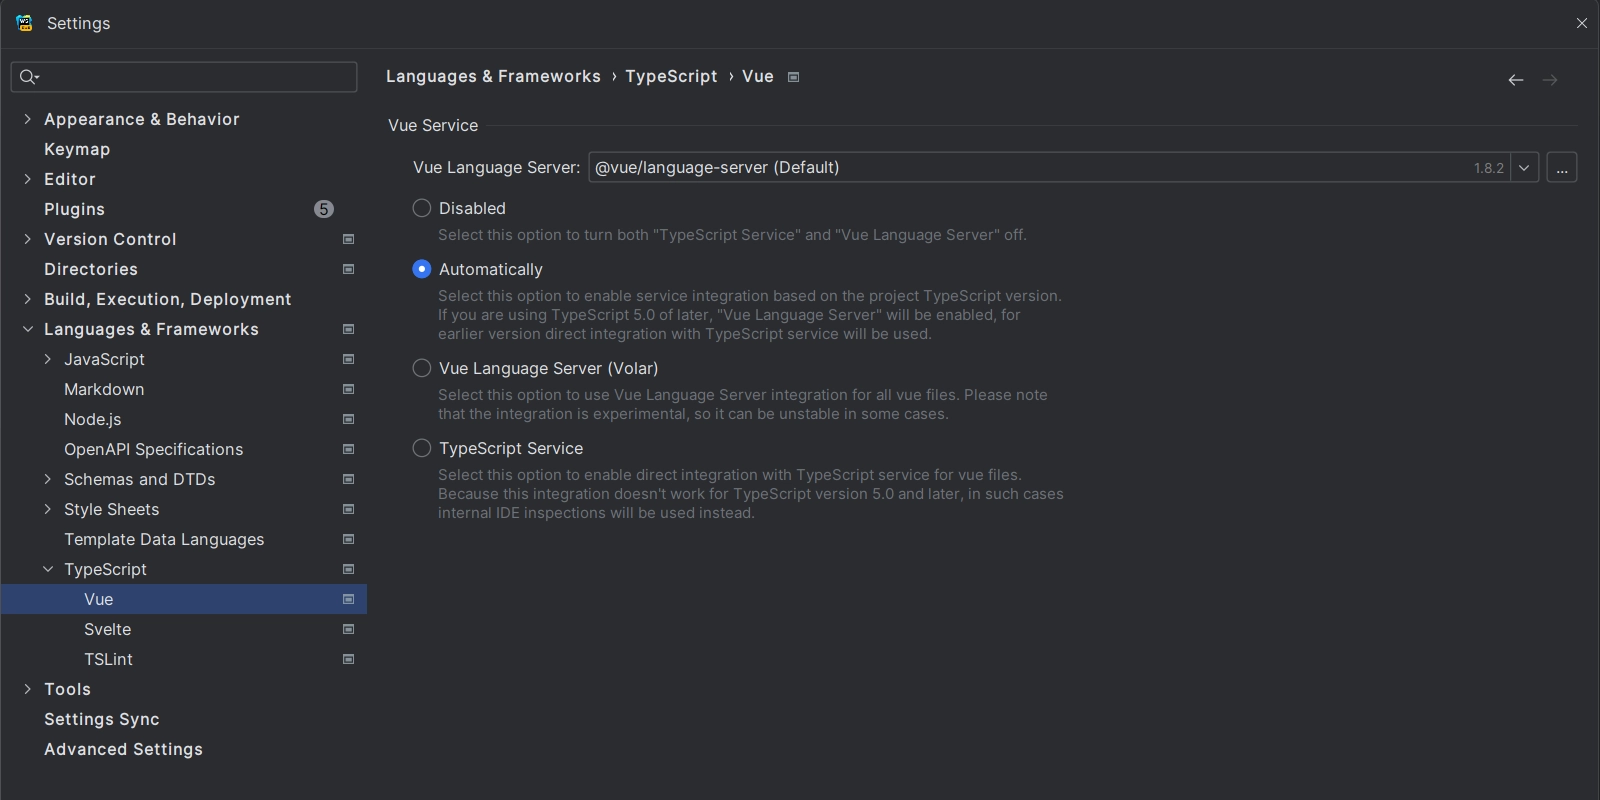Select the Automatically radio option
Viewport: 1600px width, 800px height.
point(422,269)
